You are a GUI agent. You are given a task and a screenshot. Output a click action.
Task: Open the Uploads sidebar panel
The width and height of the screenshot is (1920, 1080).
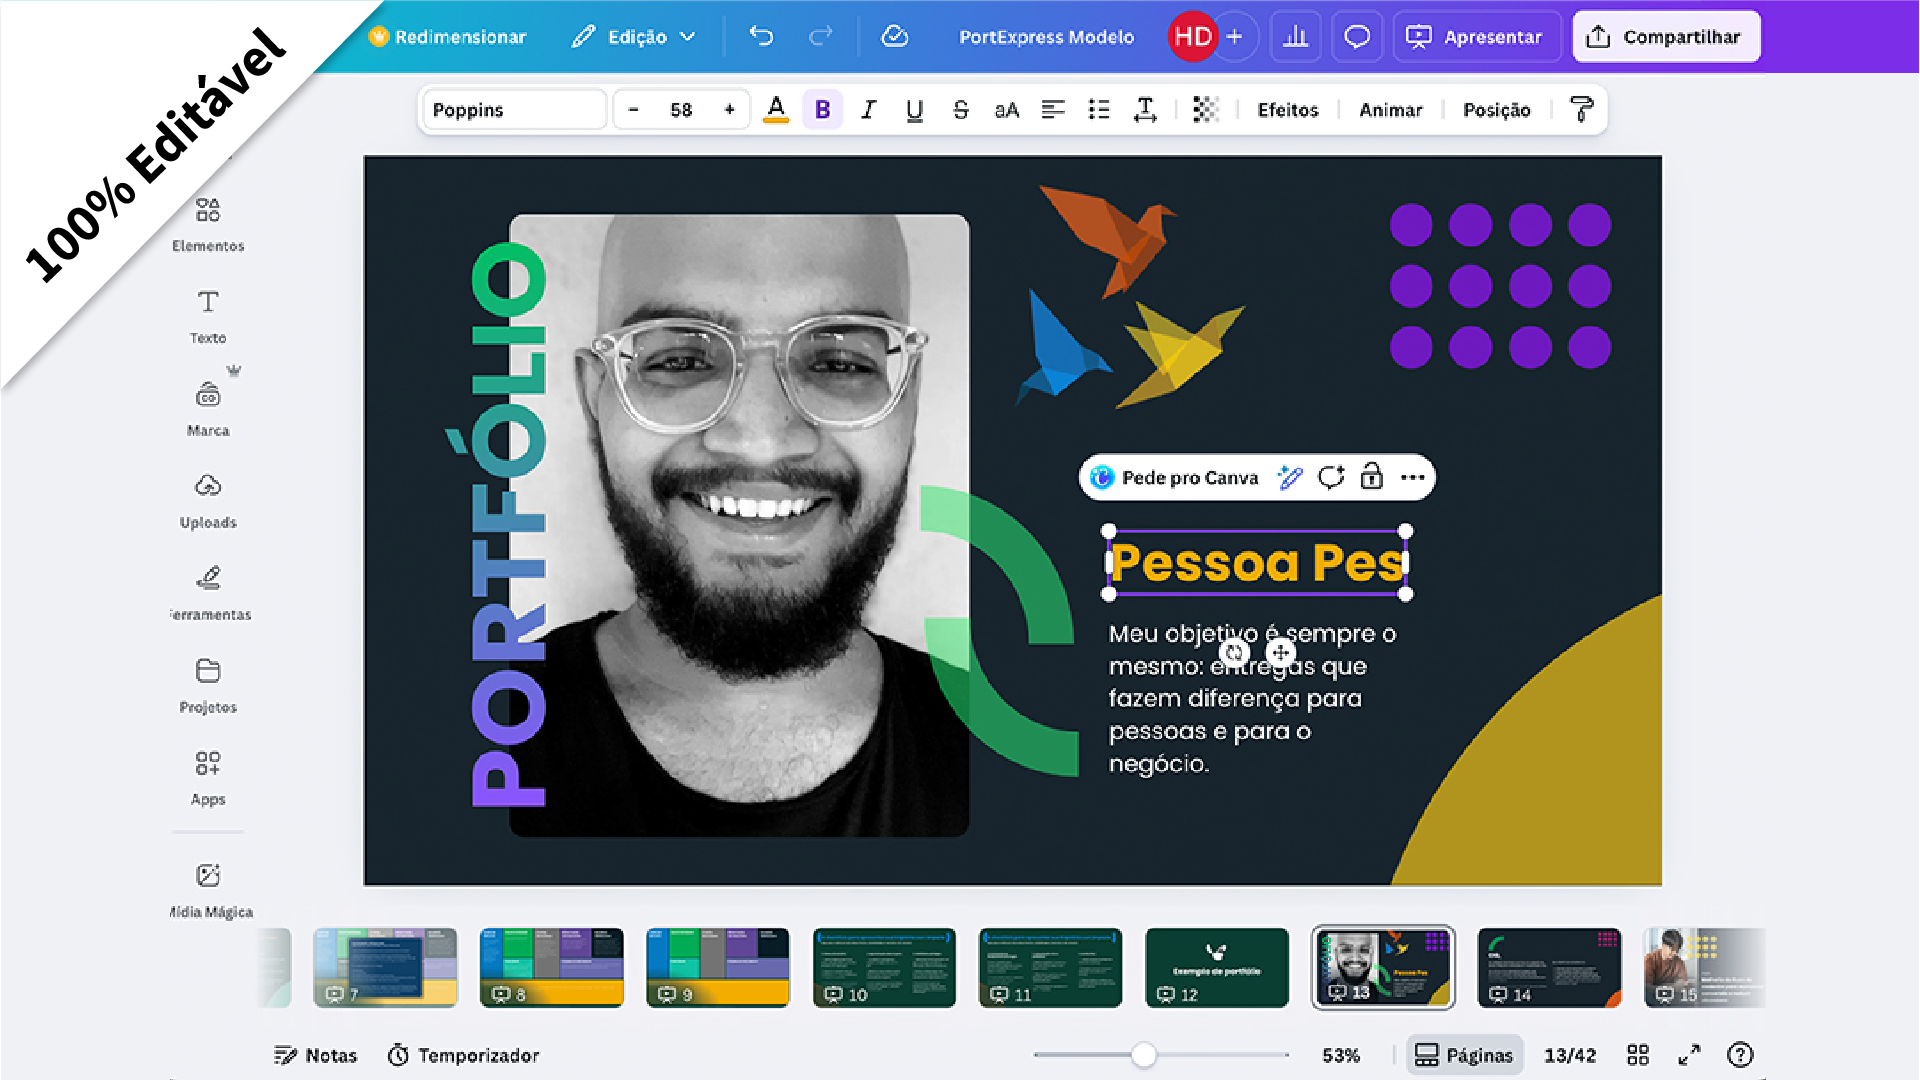[208, 500]
